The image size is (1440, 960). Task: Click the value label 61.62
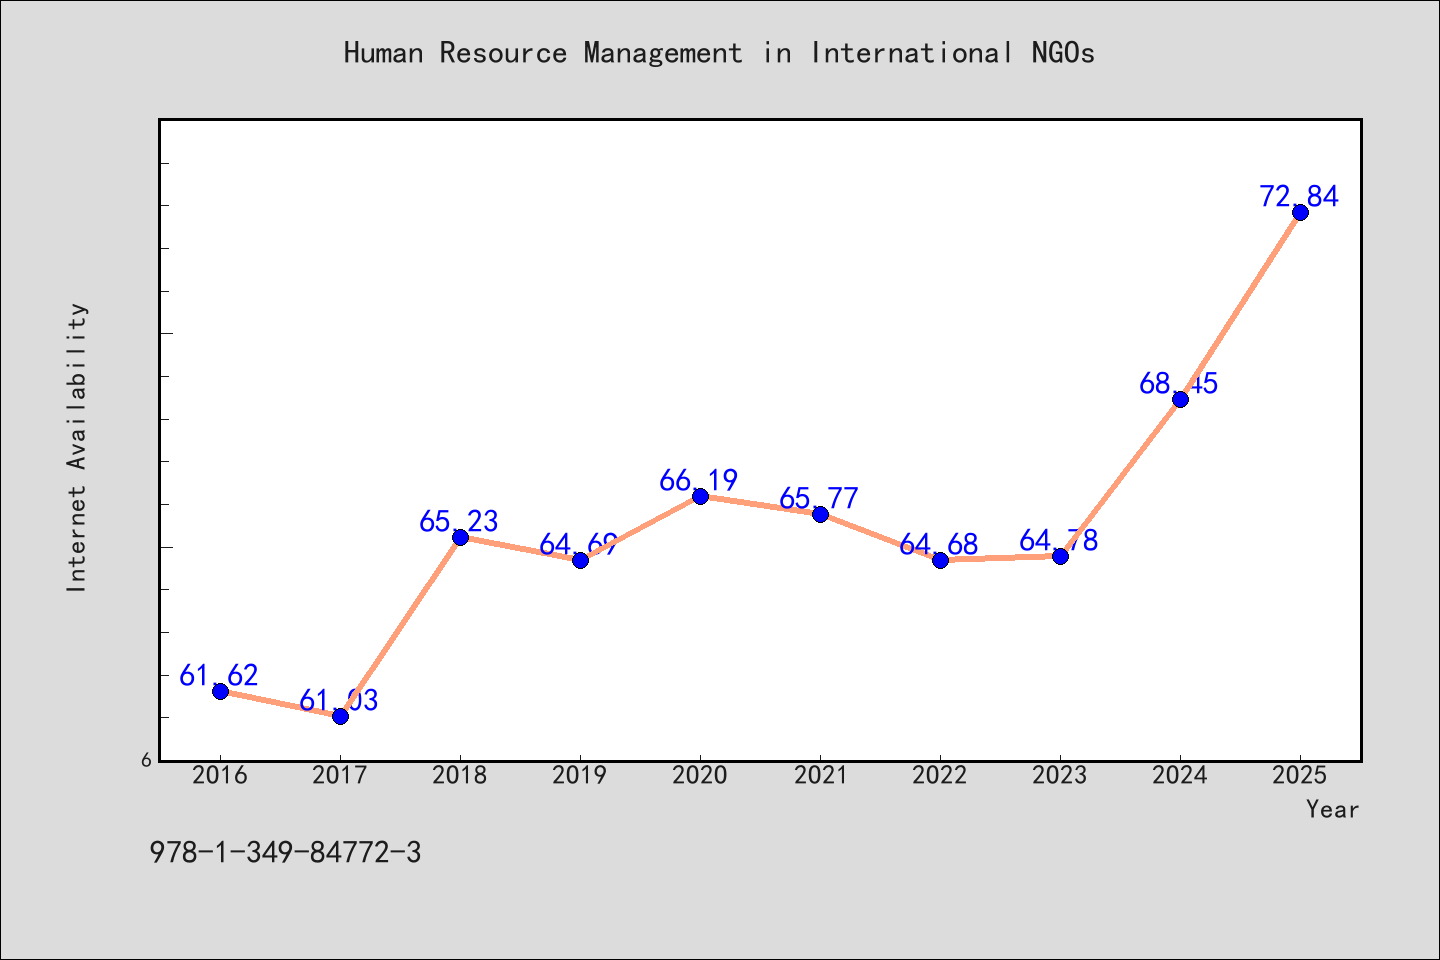coord(219,675)
